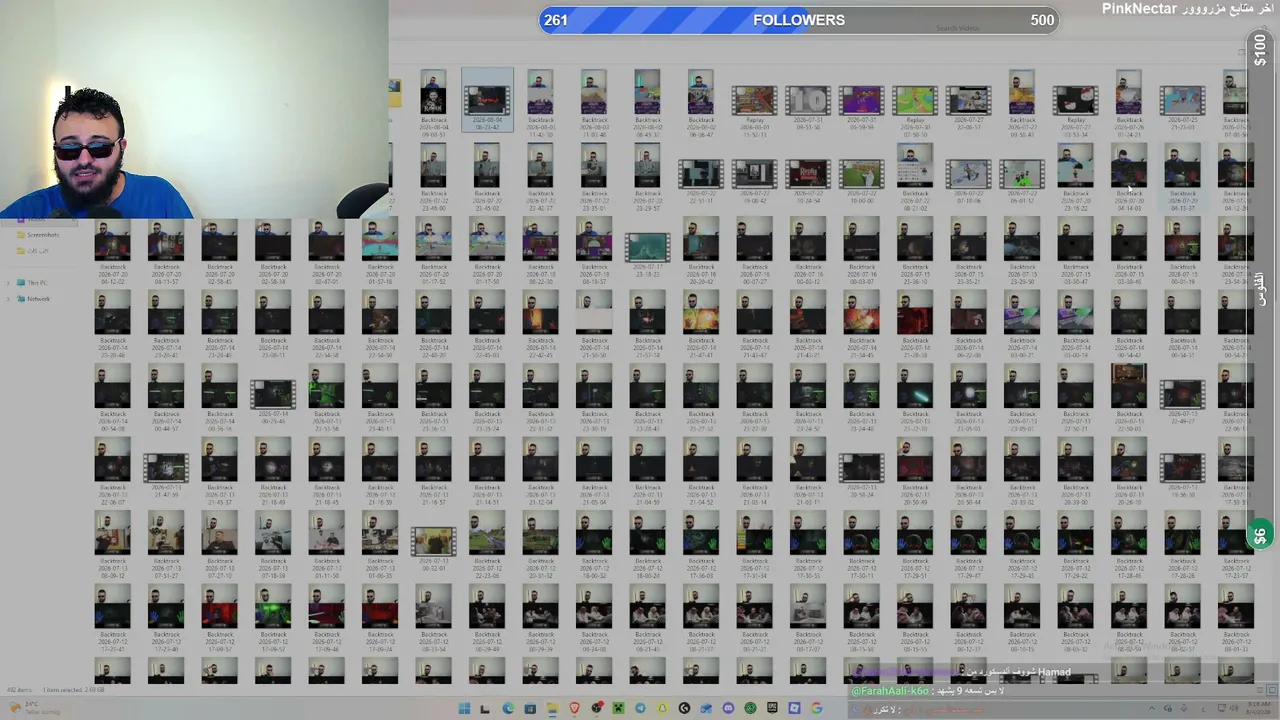
Task: Expand the Network tree node
Action: [8, 299]
